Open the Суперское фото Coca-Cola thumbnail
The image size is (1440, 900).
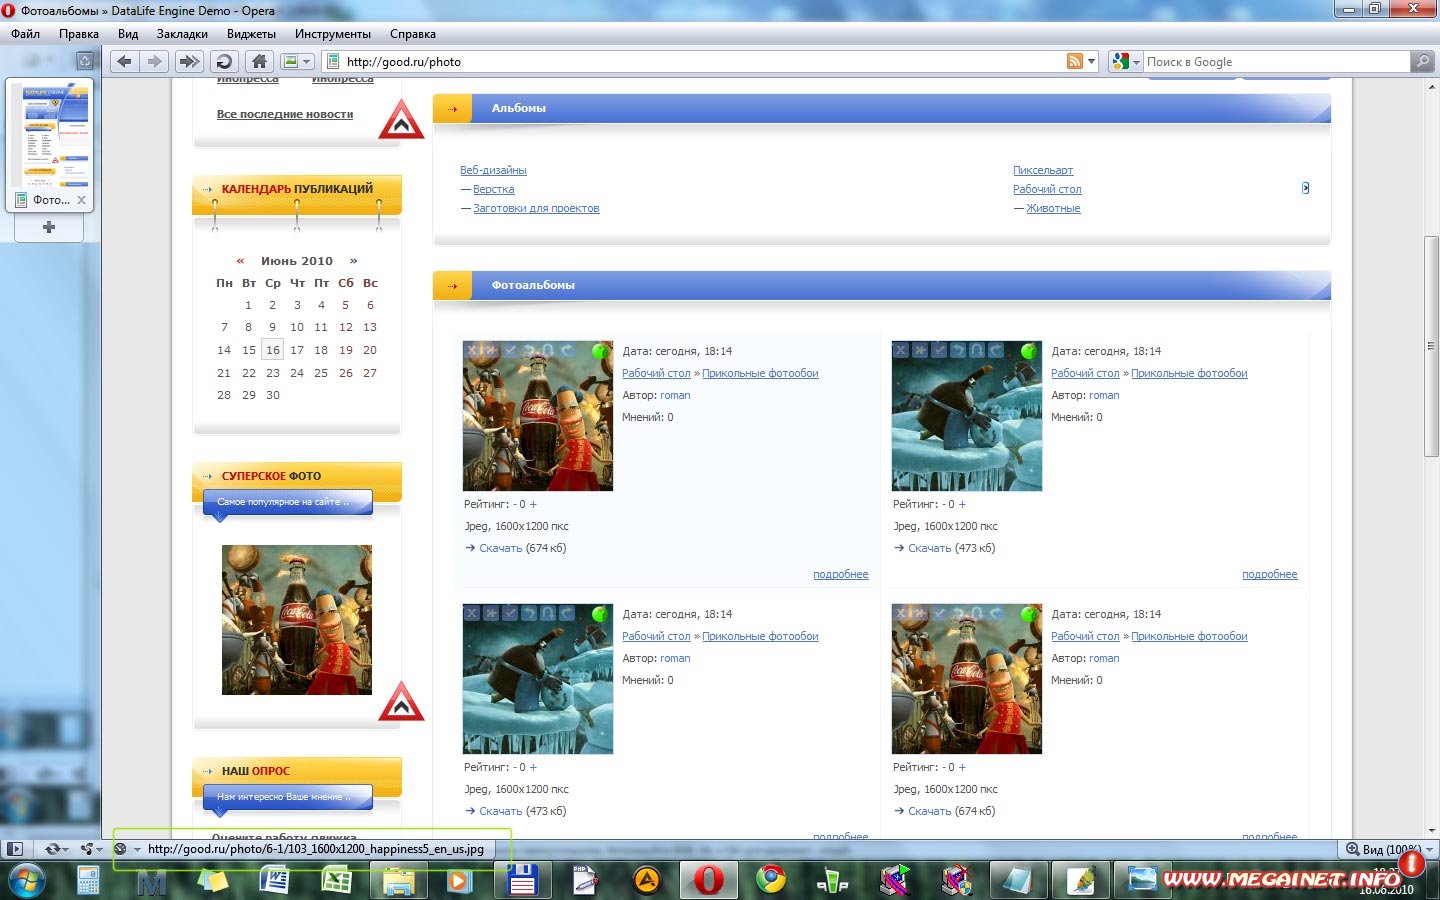pyautogui.click(x=297, y=620)
